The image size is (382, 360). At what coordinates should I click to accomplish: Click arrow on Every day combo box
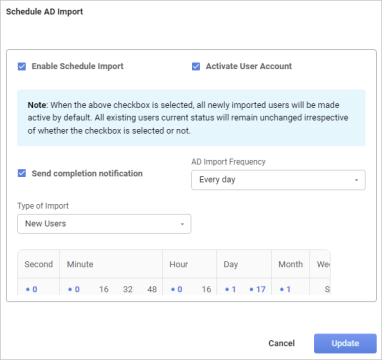coord(356,180)
